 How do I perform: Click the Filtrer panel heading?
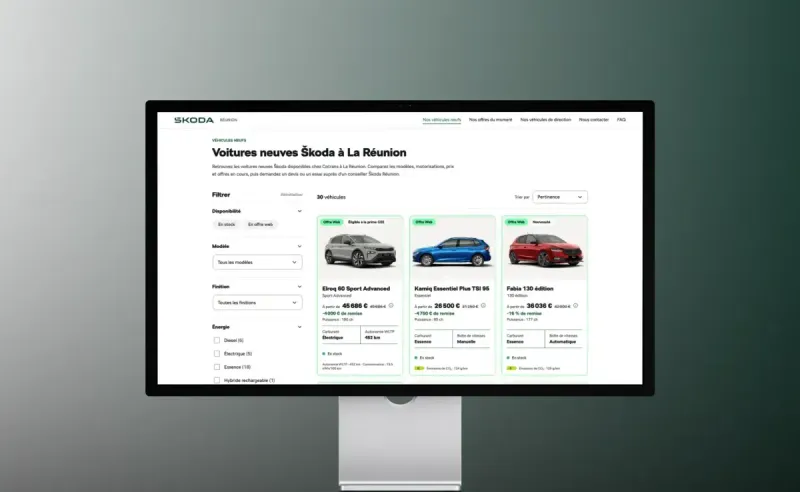tap(221, 195)
